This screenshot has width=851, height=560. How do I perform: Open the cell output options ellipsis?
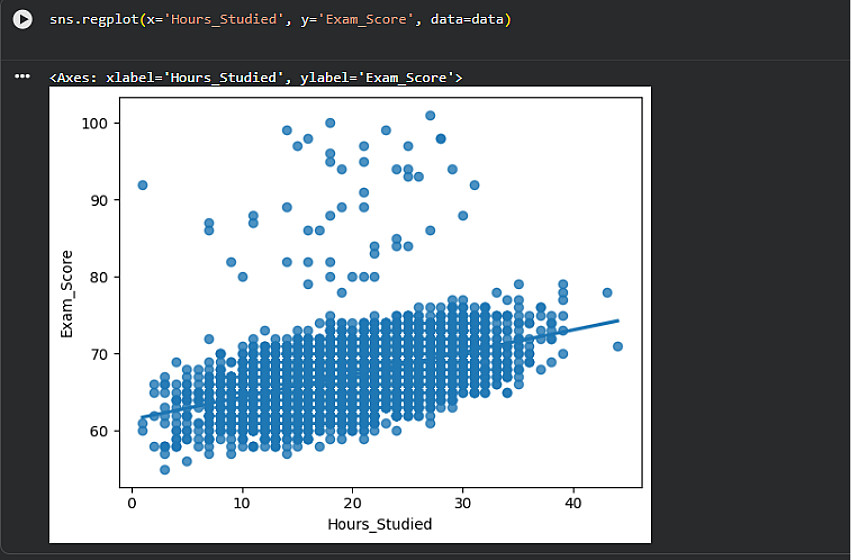click(22, 76)
